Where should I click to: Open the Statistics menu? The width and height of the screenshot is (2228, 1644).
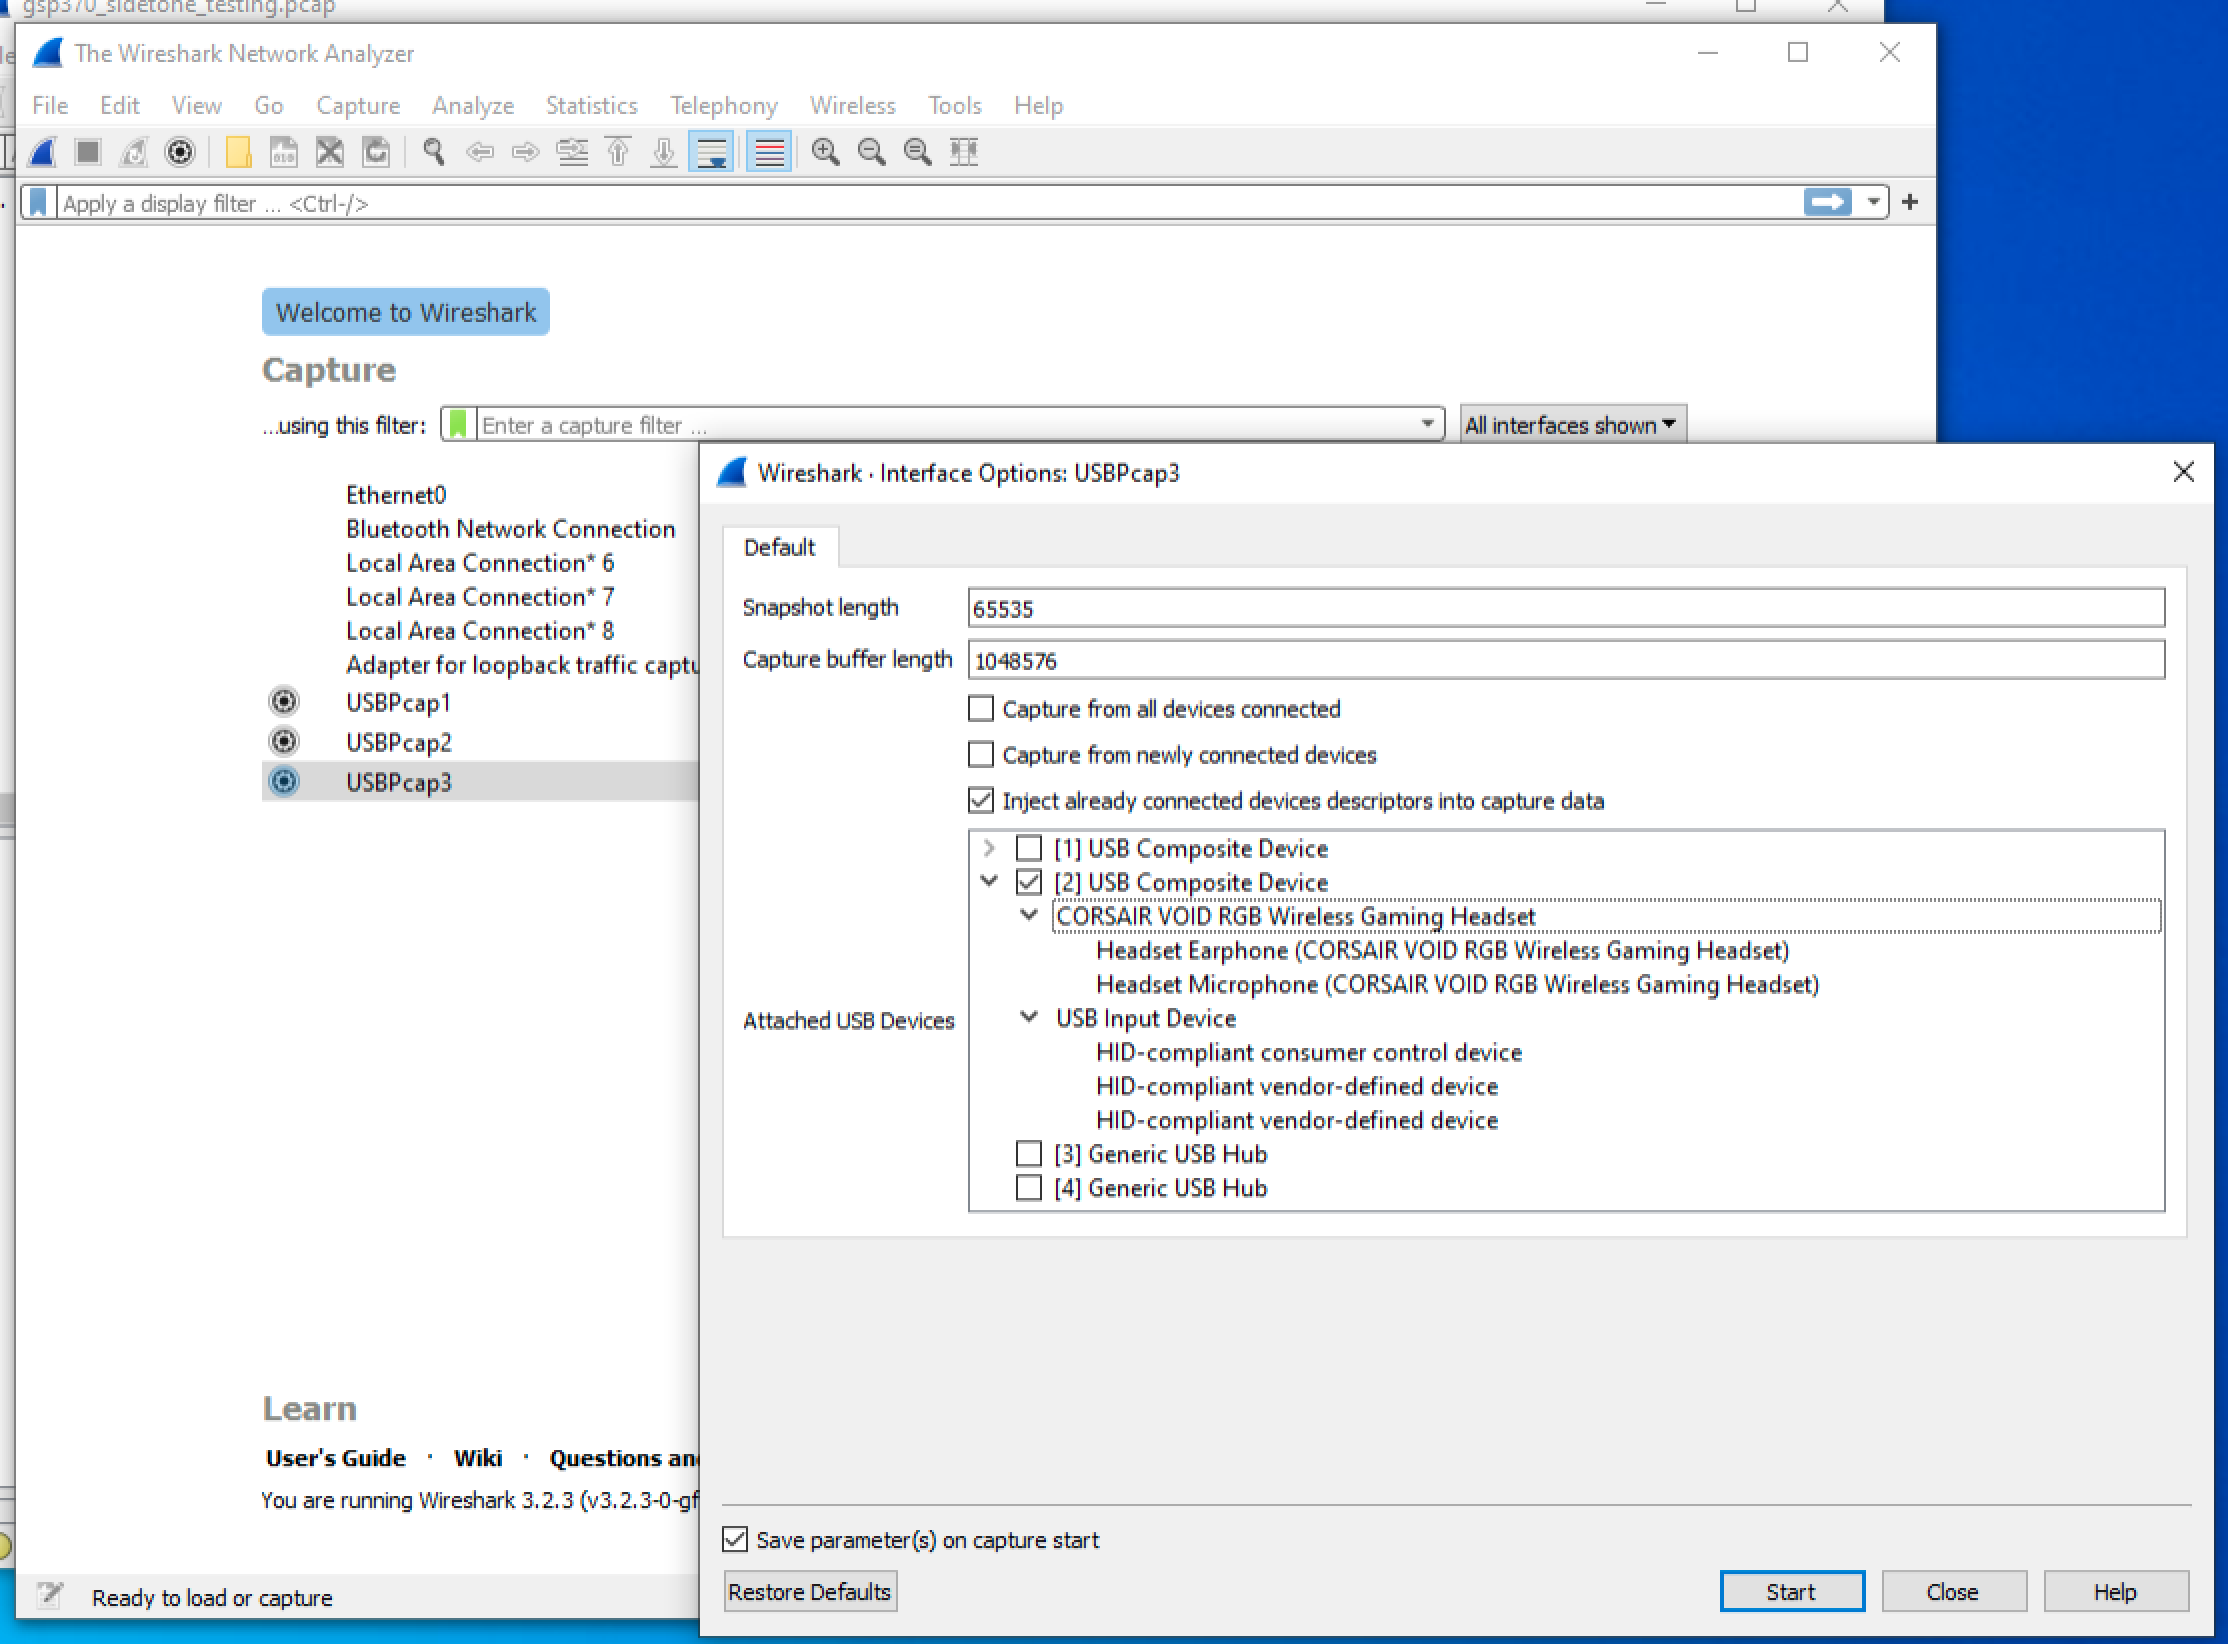pos(590,105)
